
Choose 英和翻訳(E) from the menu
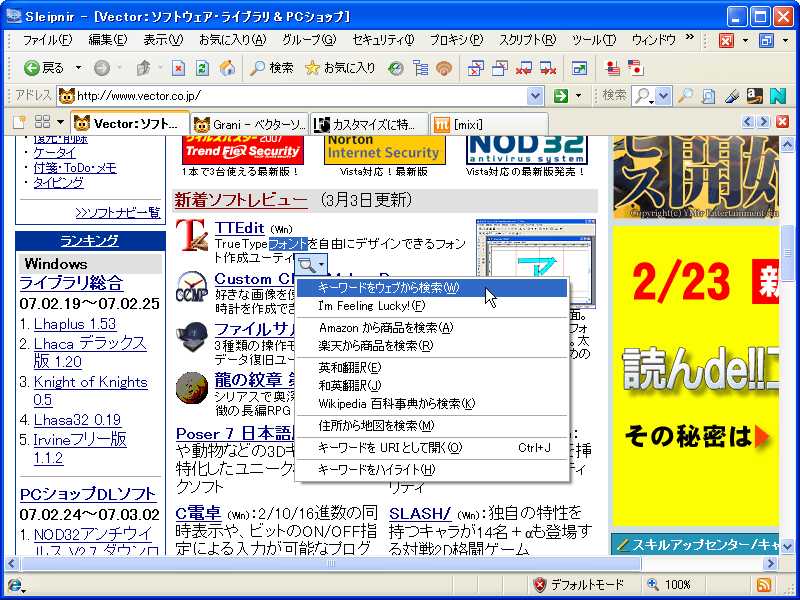point(432,367)
